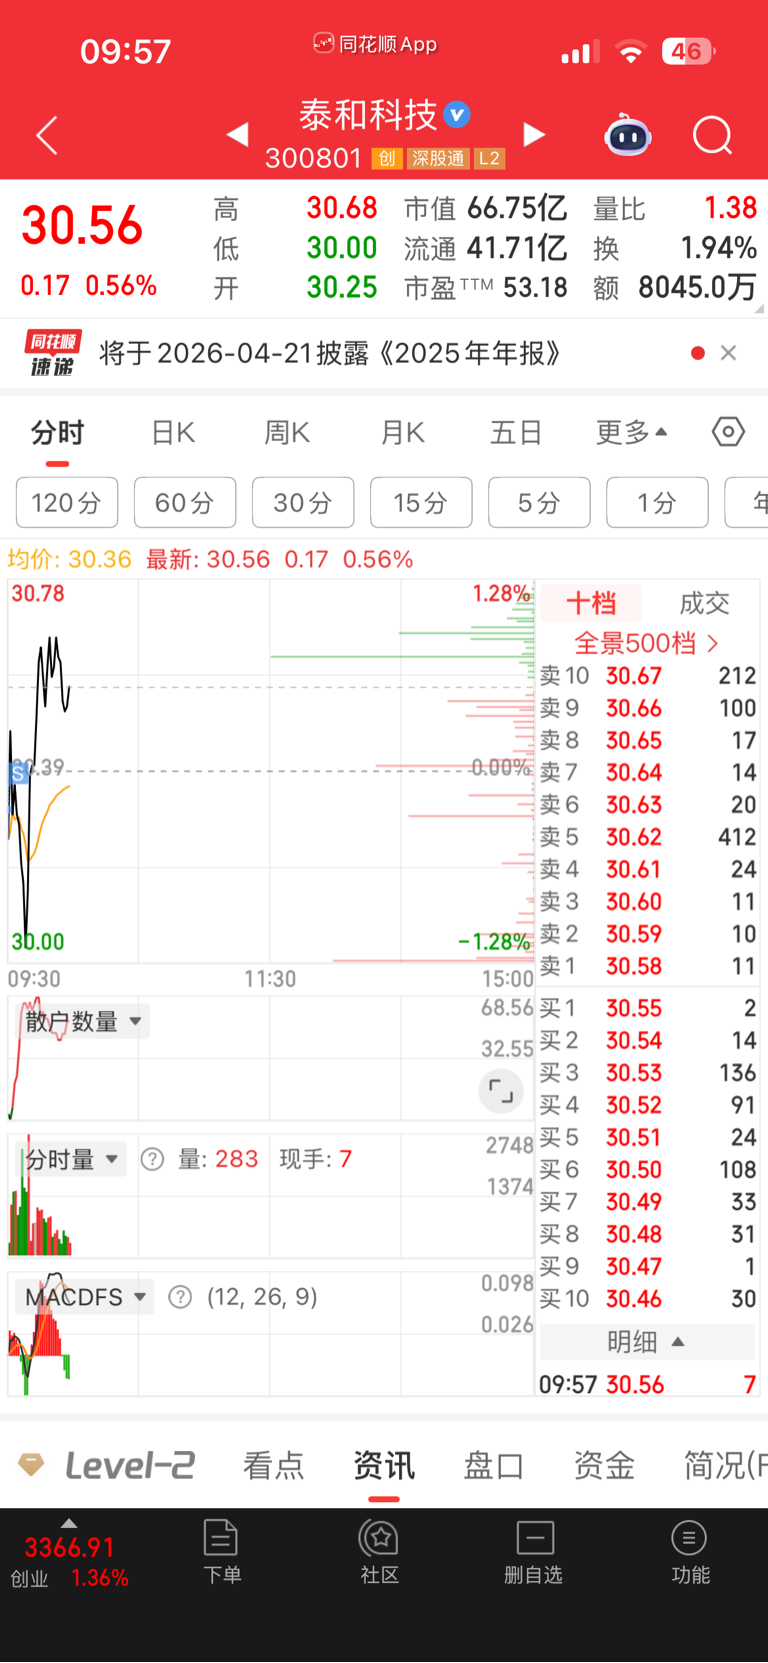The height and width of the screenshot is (1663, 768).
Task: Open 下单 order icon in bottom bar
Action: pyautogui.click(x=221, y=1551)
